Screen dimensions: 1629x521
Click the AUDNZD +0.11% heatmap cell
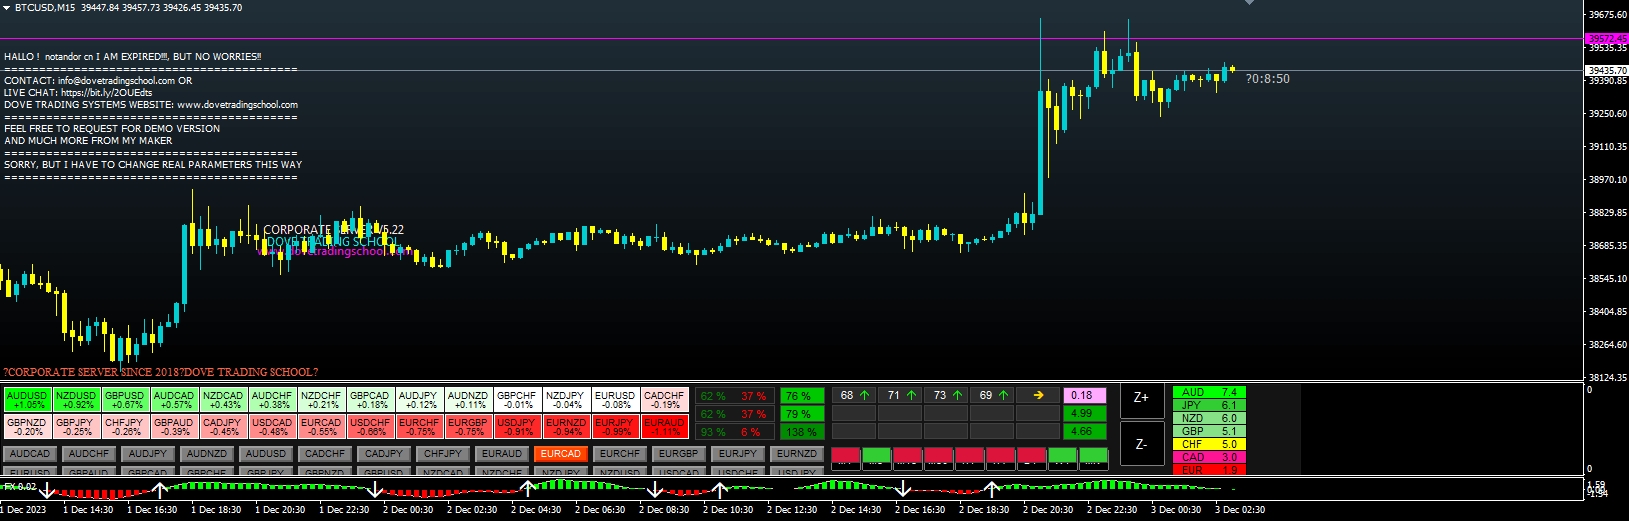click(470, 400)
